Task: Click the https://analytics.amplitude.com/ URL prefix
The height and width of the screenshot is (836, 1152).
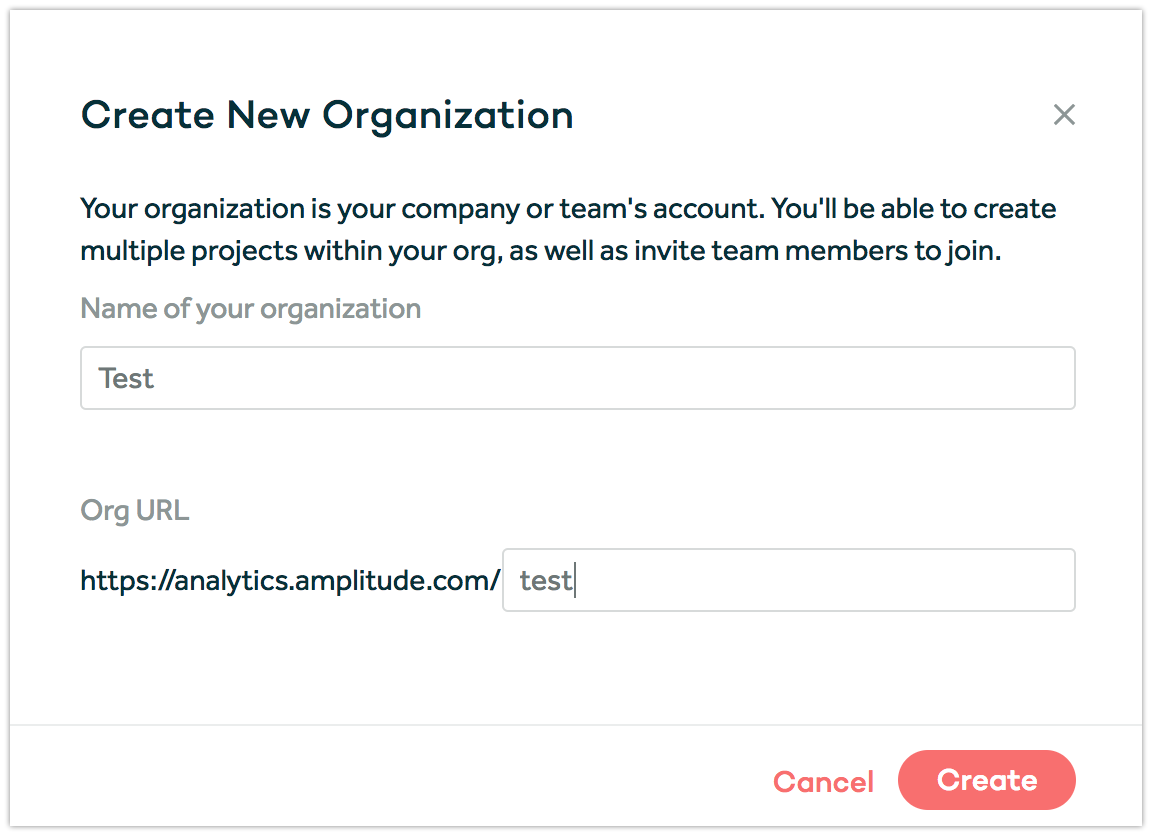Action: [289, 580]
